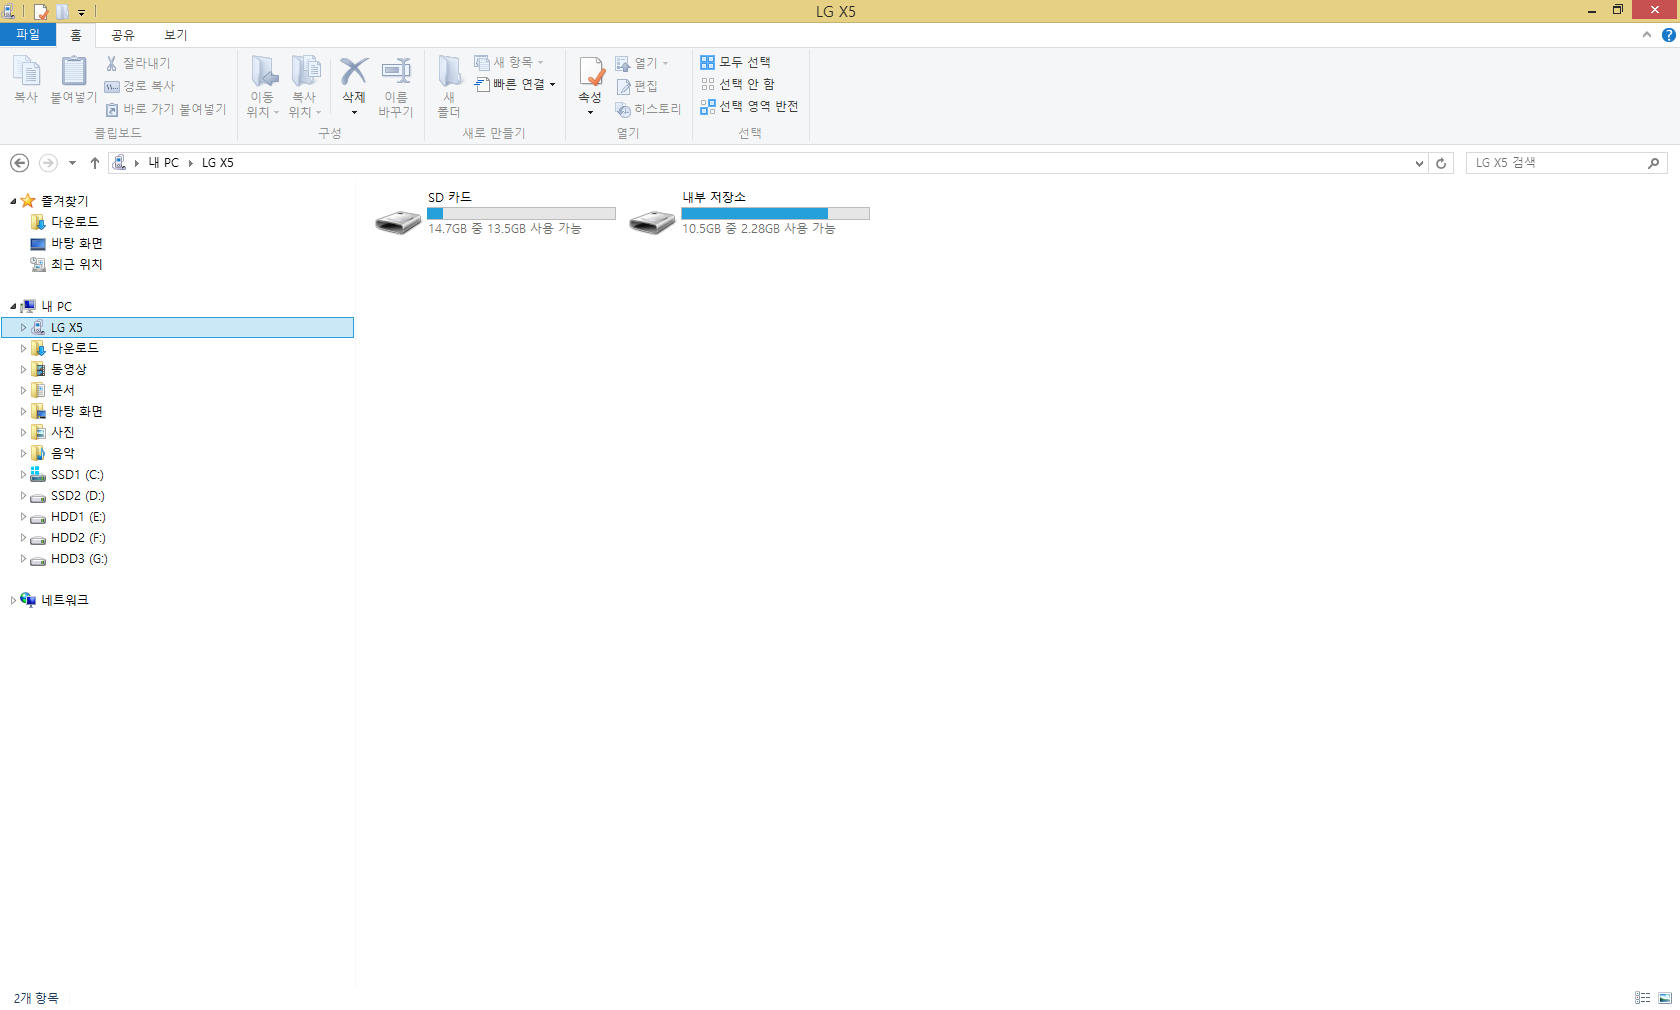The height and width of the screenshot is (1010, 1680).
Task: Open the 열기 (Open) dropdown
Action: pyautogui.click(x=641, y=63)
